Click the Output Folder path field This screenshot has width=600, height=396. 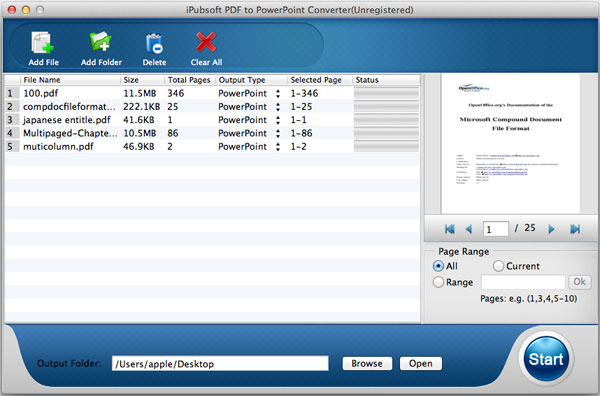pyautogui.click(x=220, y=363)
